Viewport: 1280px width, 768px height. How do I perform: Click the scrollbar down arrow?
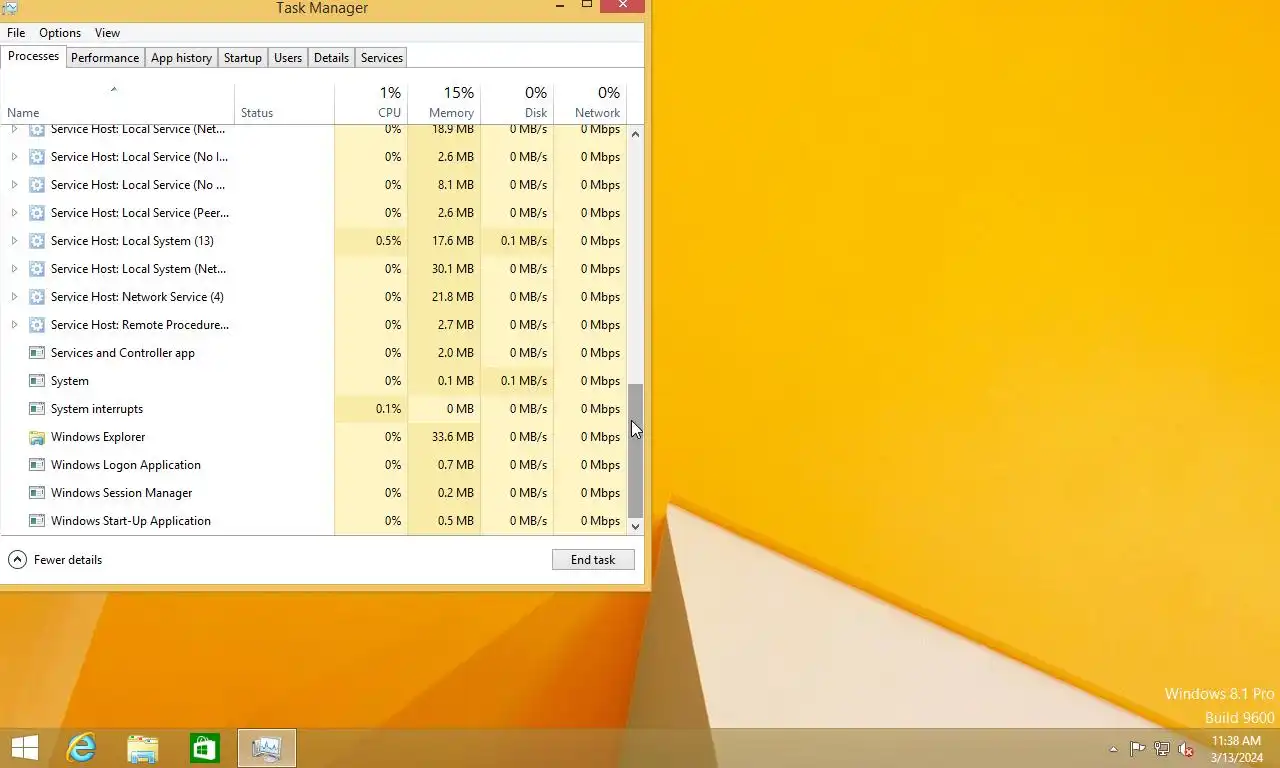click(x=635, y=526)
